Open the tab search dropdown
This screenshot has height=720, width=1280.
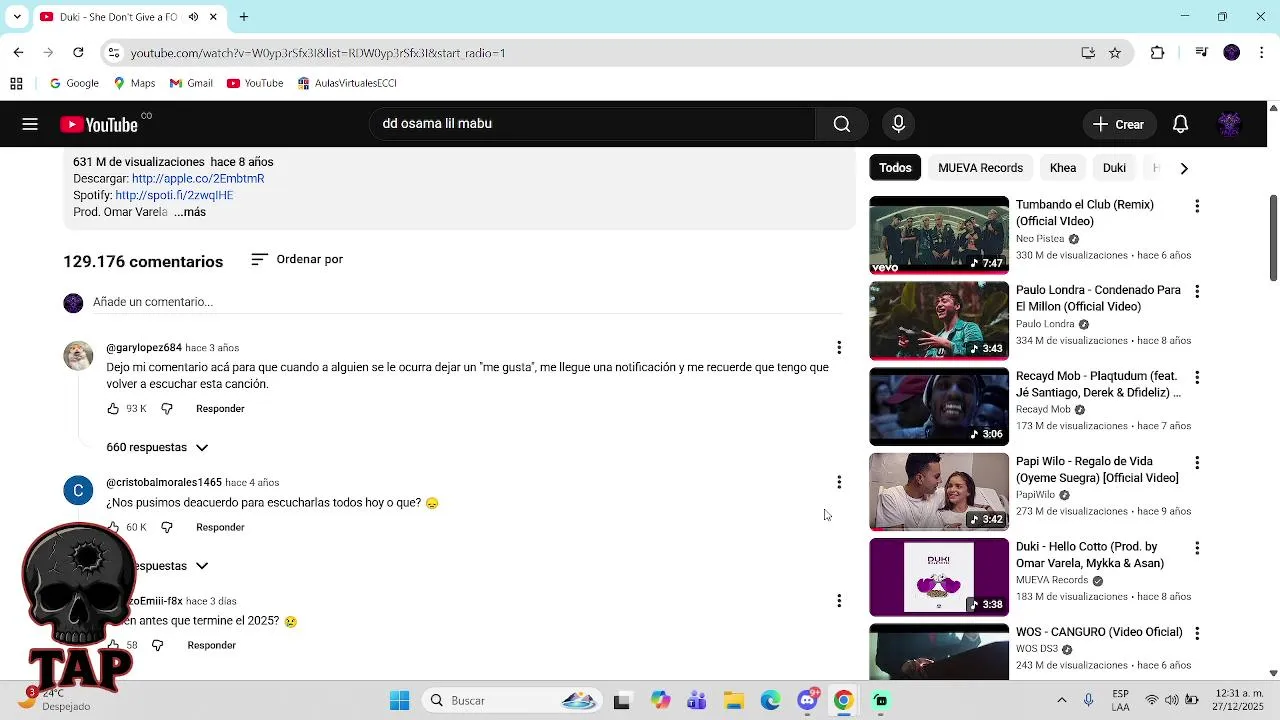pyautogui.click(x=17, y=17)
